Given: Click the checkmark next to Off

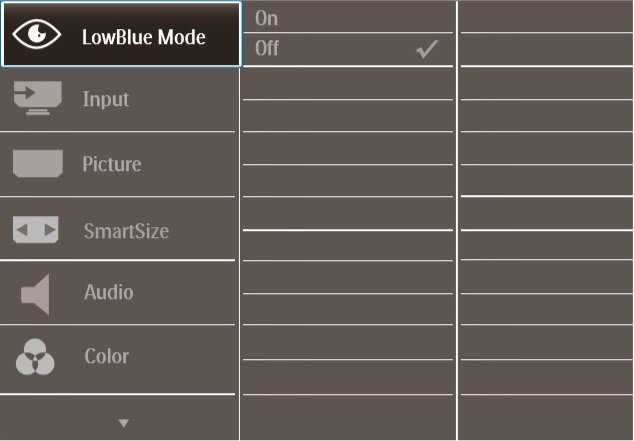Looking at the screenshot, I should (x=427, y=49).
